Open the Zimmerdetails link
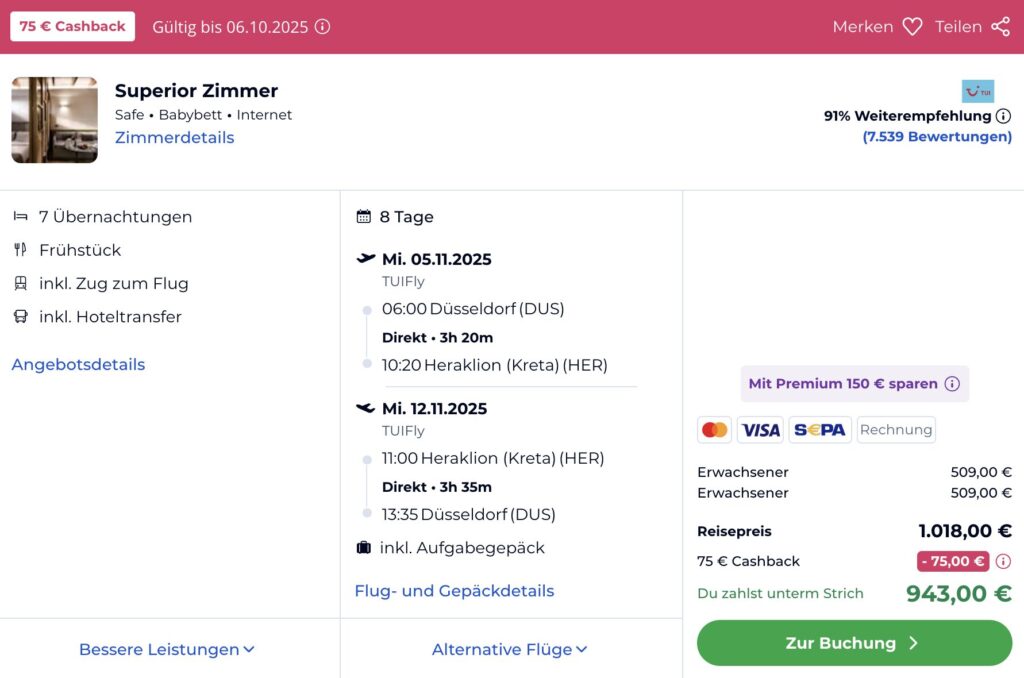Viewport: 1024px width, 678px height. click(174, 138)
